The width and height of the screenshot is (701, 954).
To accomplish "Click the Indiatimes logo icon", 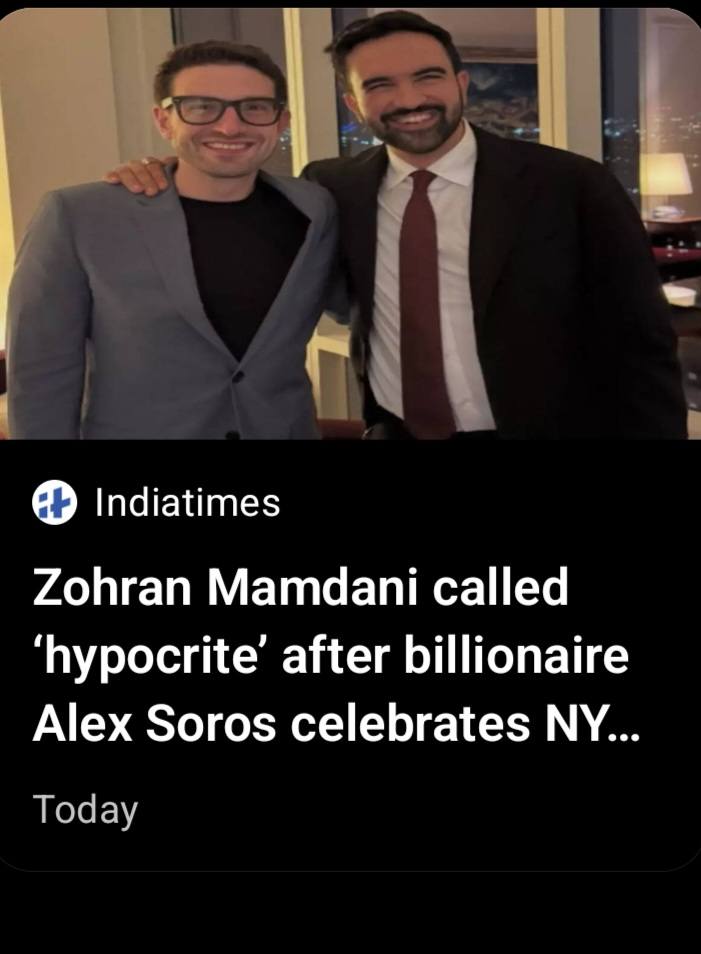I will coord(54,503).
